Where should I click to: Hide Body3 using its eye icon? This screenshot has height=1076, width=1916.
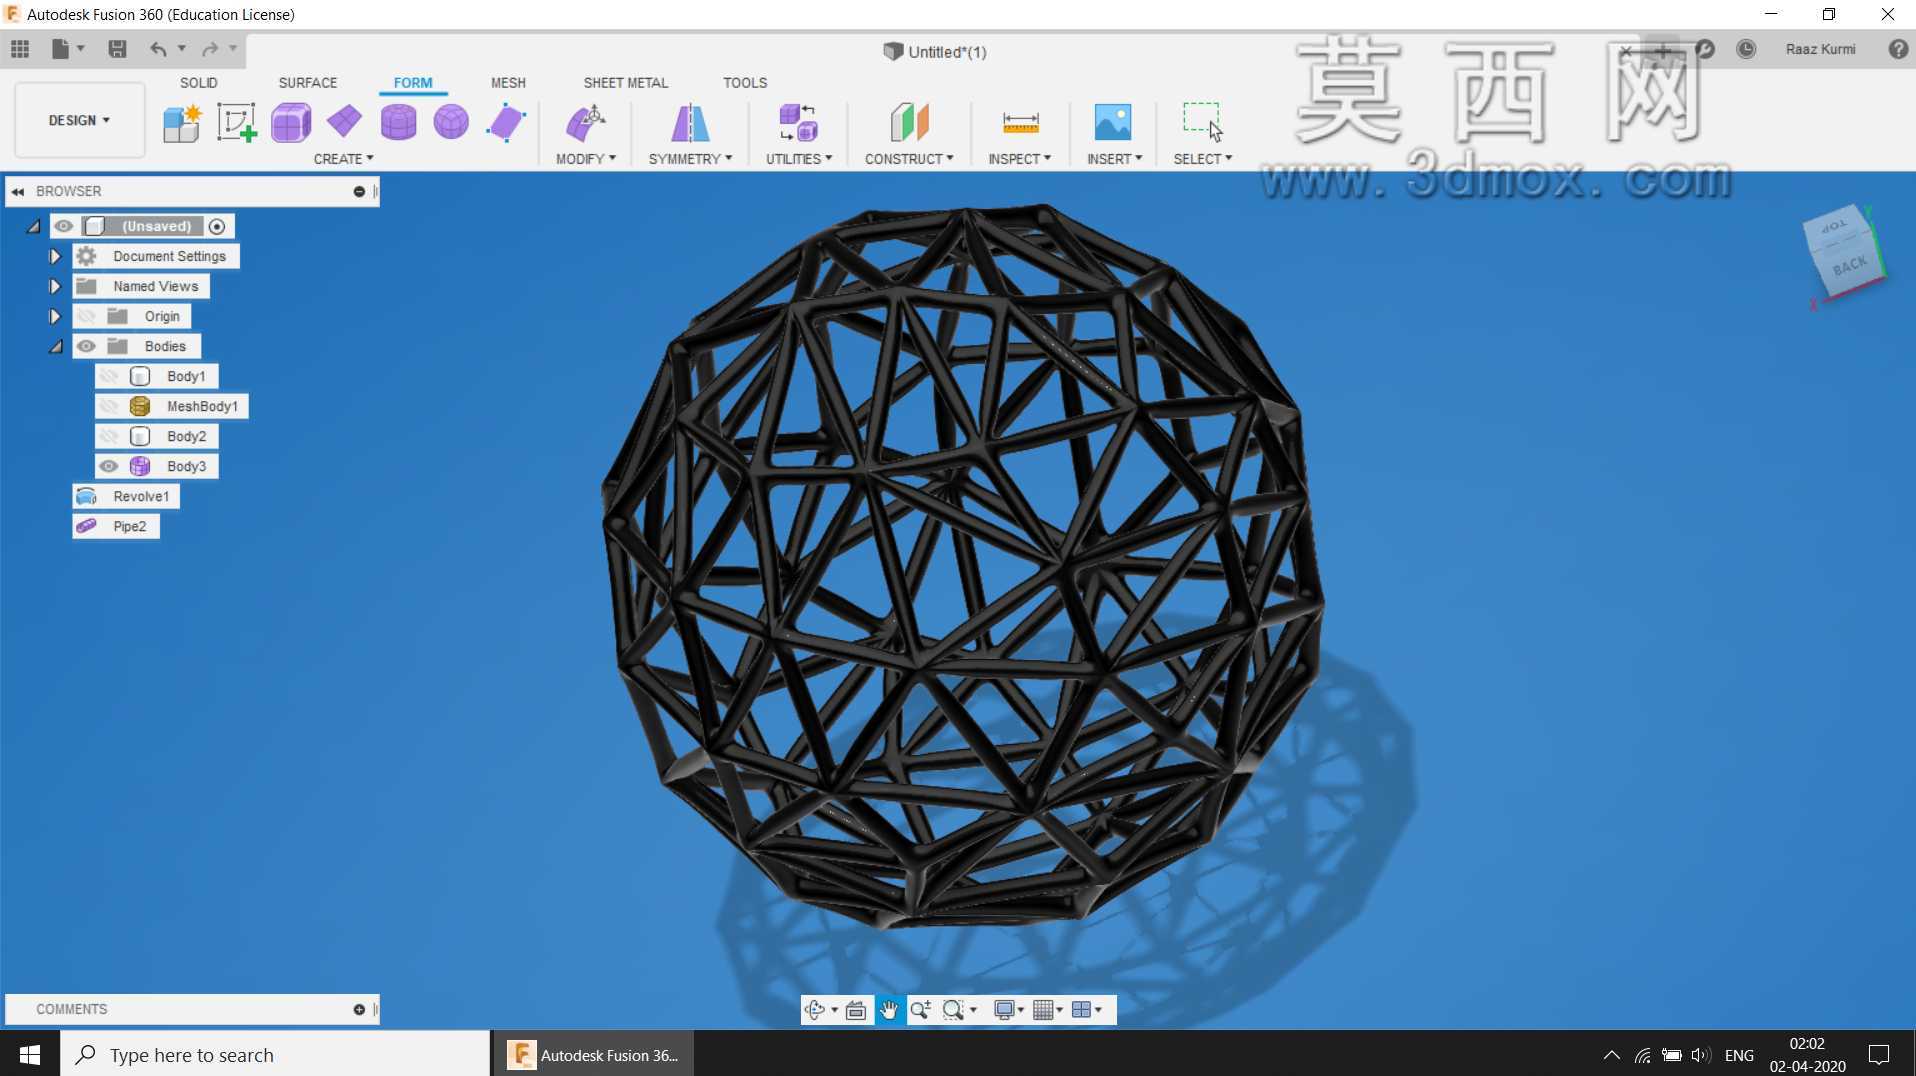[x=109, y=466]
